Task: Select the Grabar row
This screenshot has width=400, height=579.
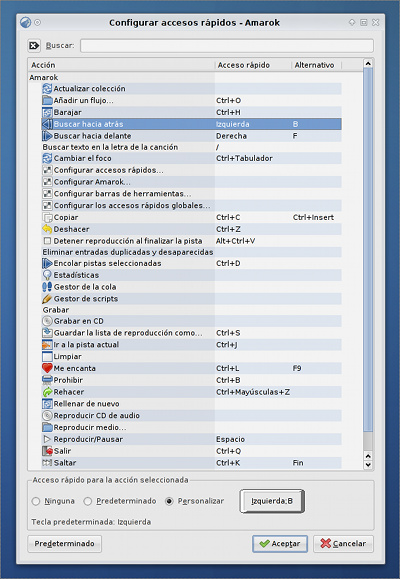Action: (x=192, y=310)
